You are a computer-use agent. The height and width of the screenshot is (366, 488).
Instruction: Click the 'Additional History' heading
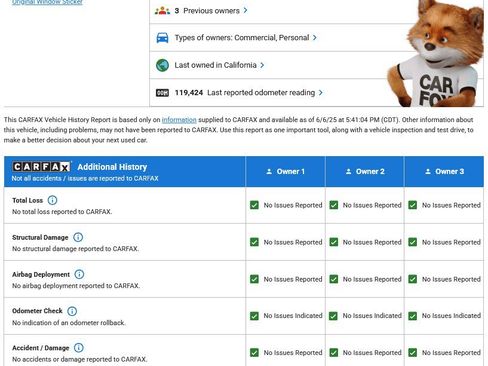(x=112, y=167)
